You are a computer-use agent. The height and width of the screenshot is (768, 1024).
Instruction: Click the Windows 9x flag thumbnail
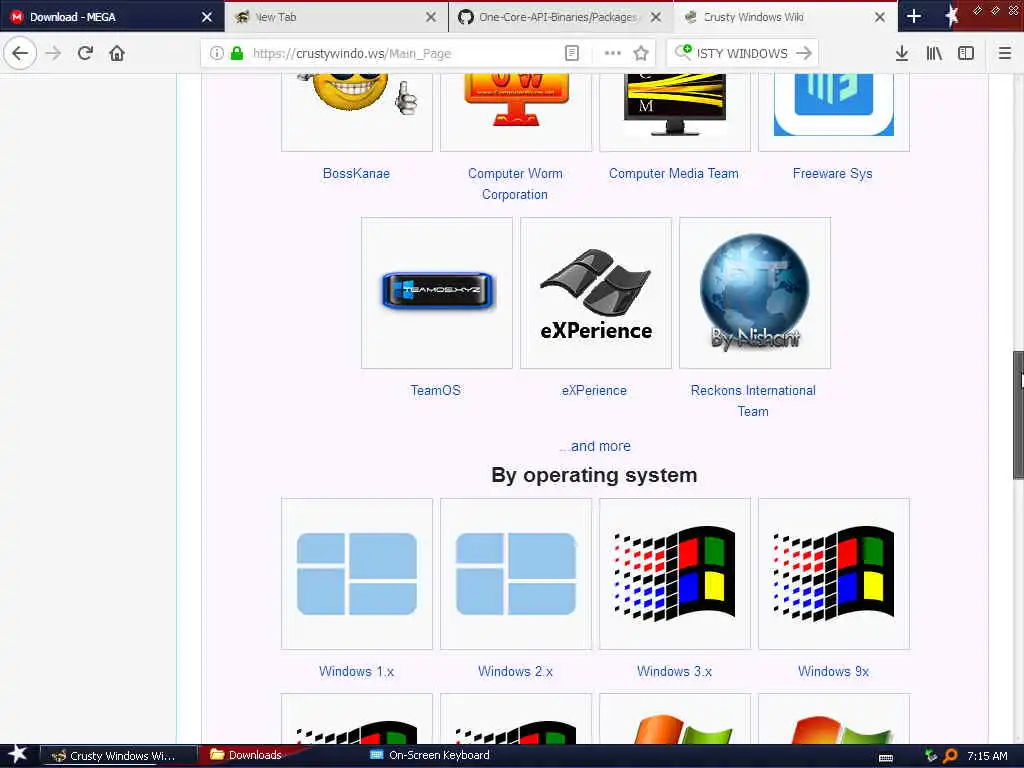pos(834,574)
